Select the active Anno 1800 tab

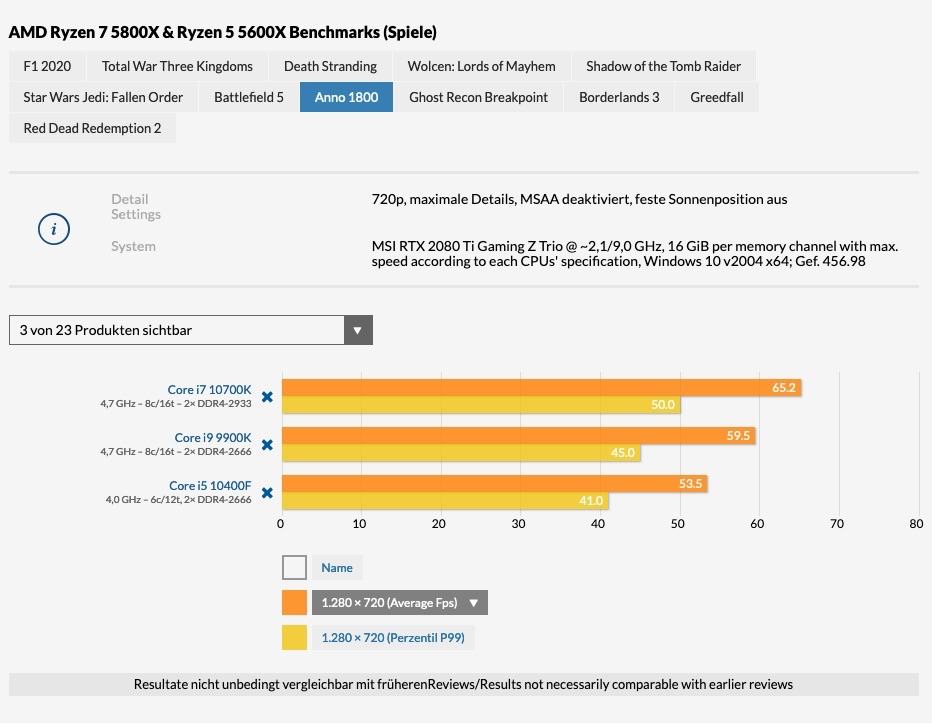(x=346, y=97)
